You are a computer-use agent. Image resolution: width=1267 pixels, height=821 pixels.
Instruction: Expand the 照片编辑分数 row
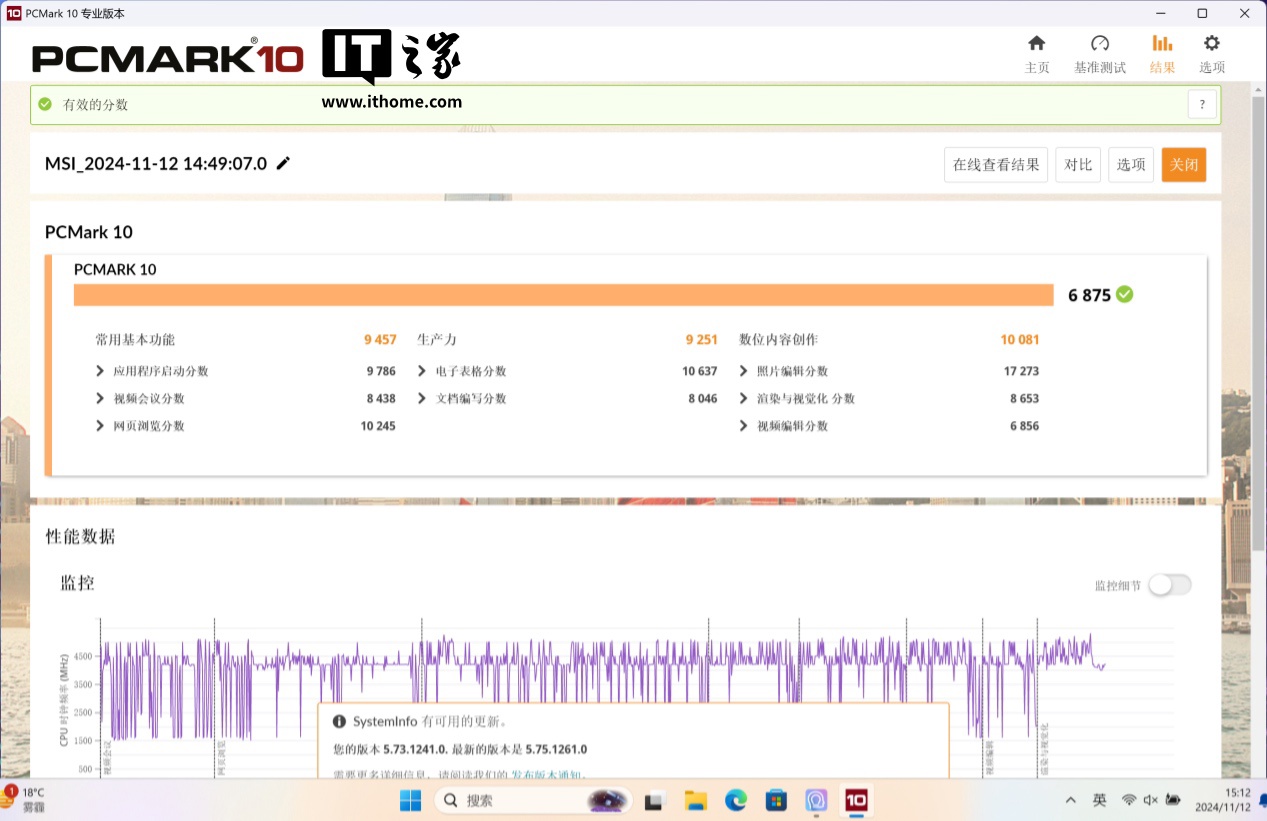coord(744,371)
